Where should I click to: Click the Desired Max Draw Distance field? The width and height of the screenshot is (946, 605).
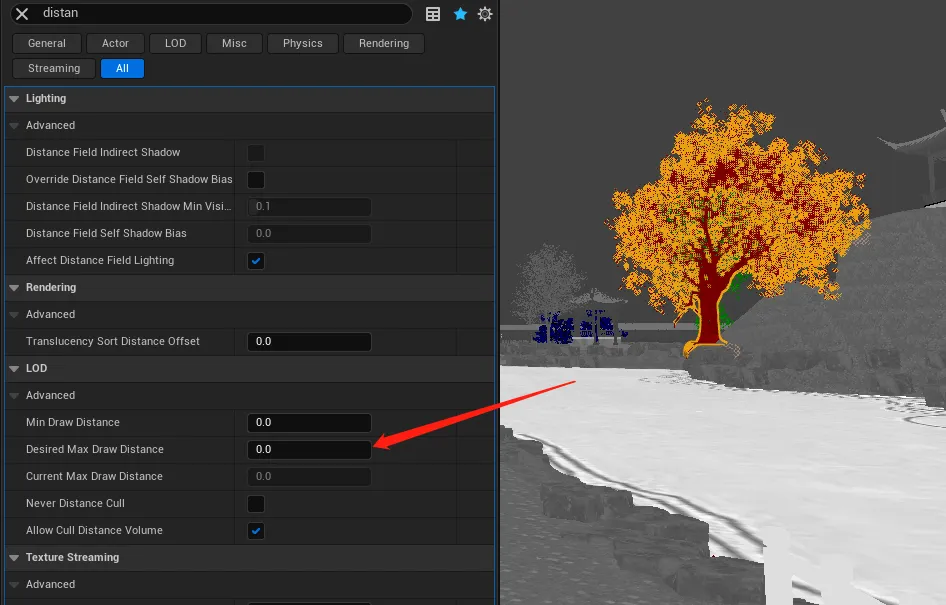[x=309, y=450]
